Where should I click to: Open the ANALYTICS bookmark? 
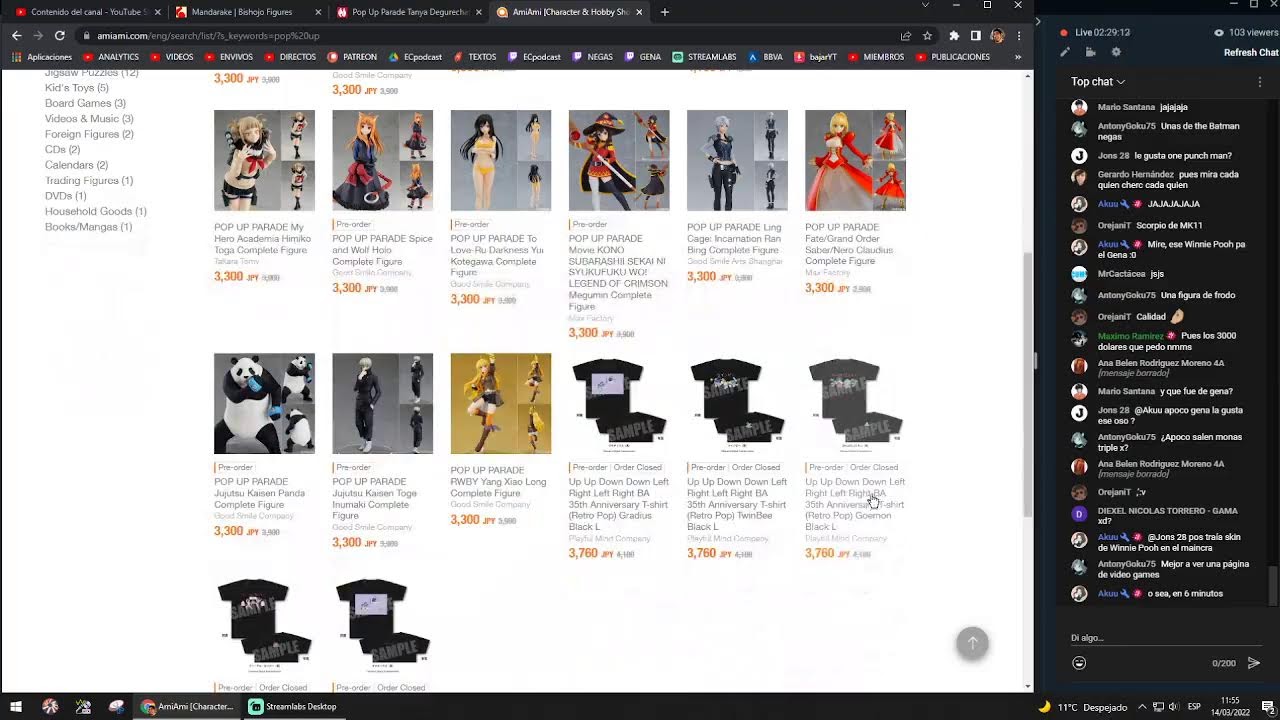tap(111, 57)
